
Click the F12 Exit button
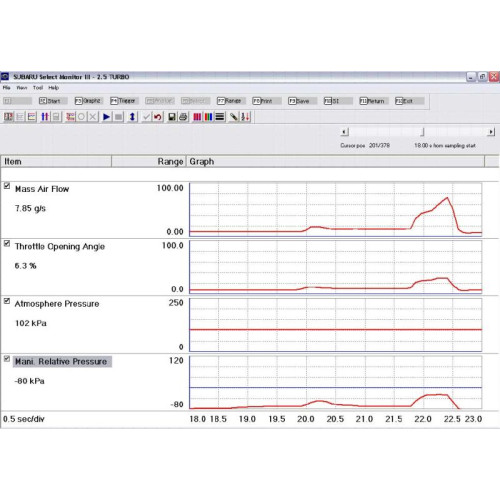pos(409,101)
